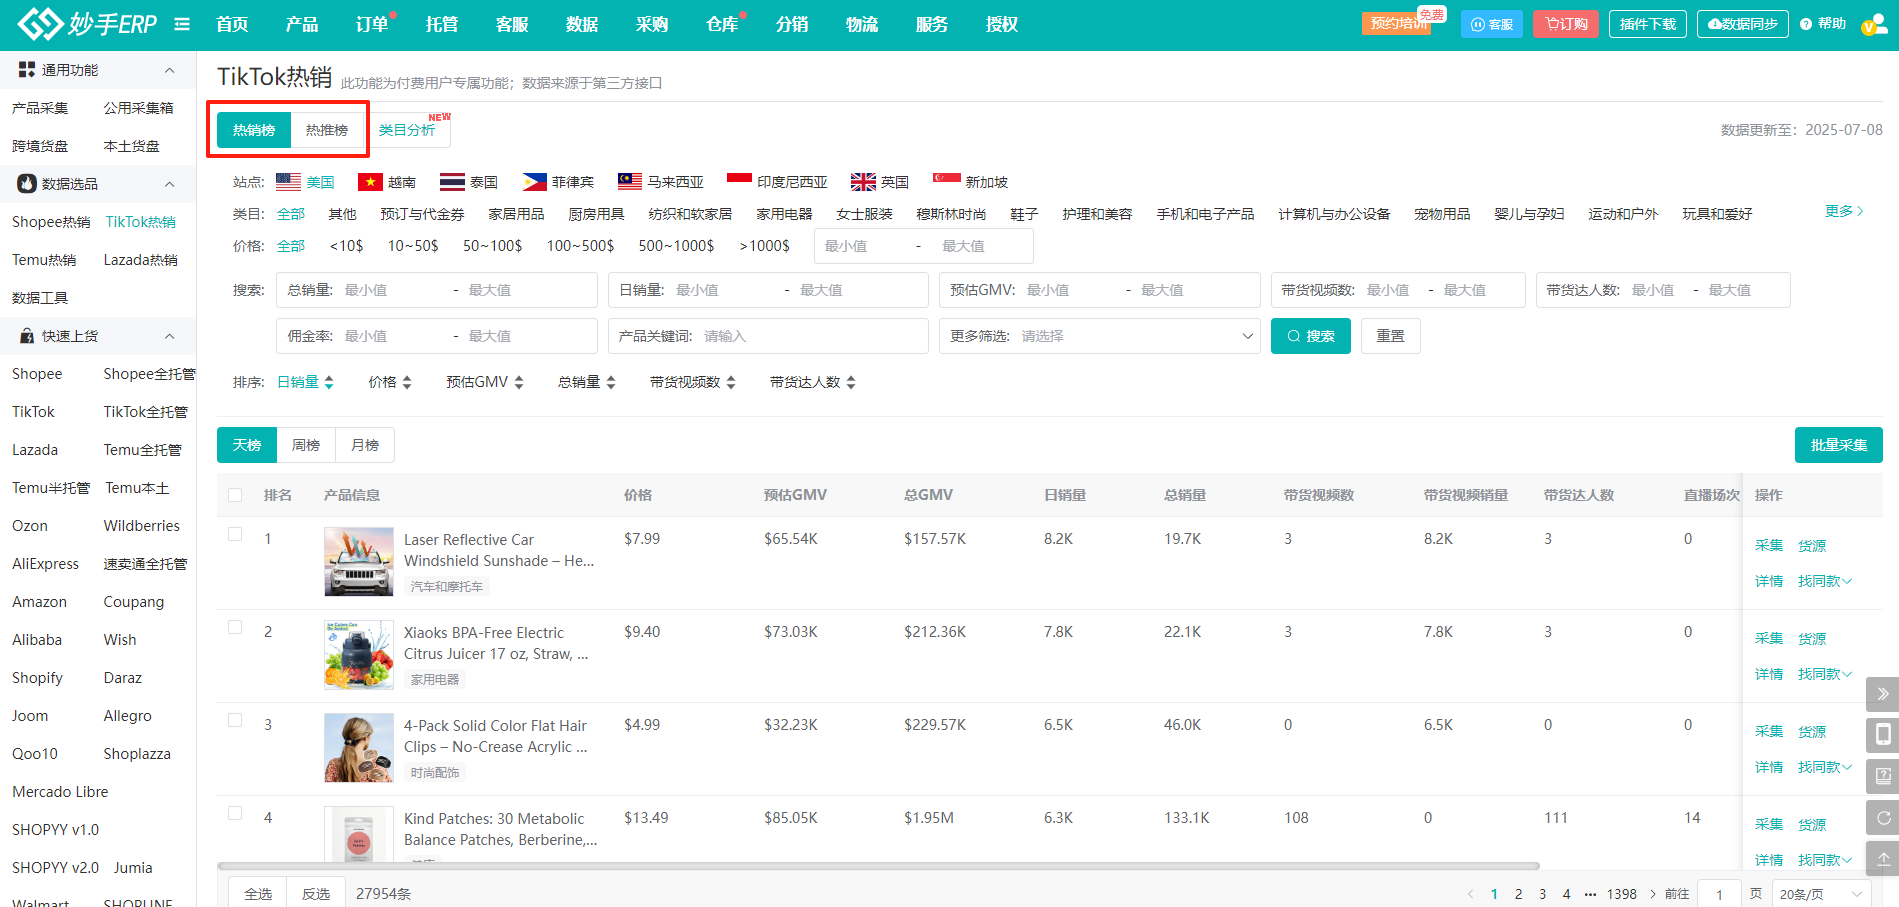Go to page 1398

1622,894
